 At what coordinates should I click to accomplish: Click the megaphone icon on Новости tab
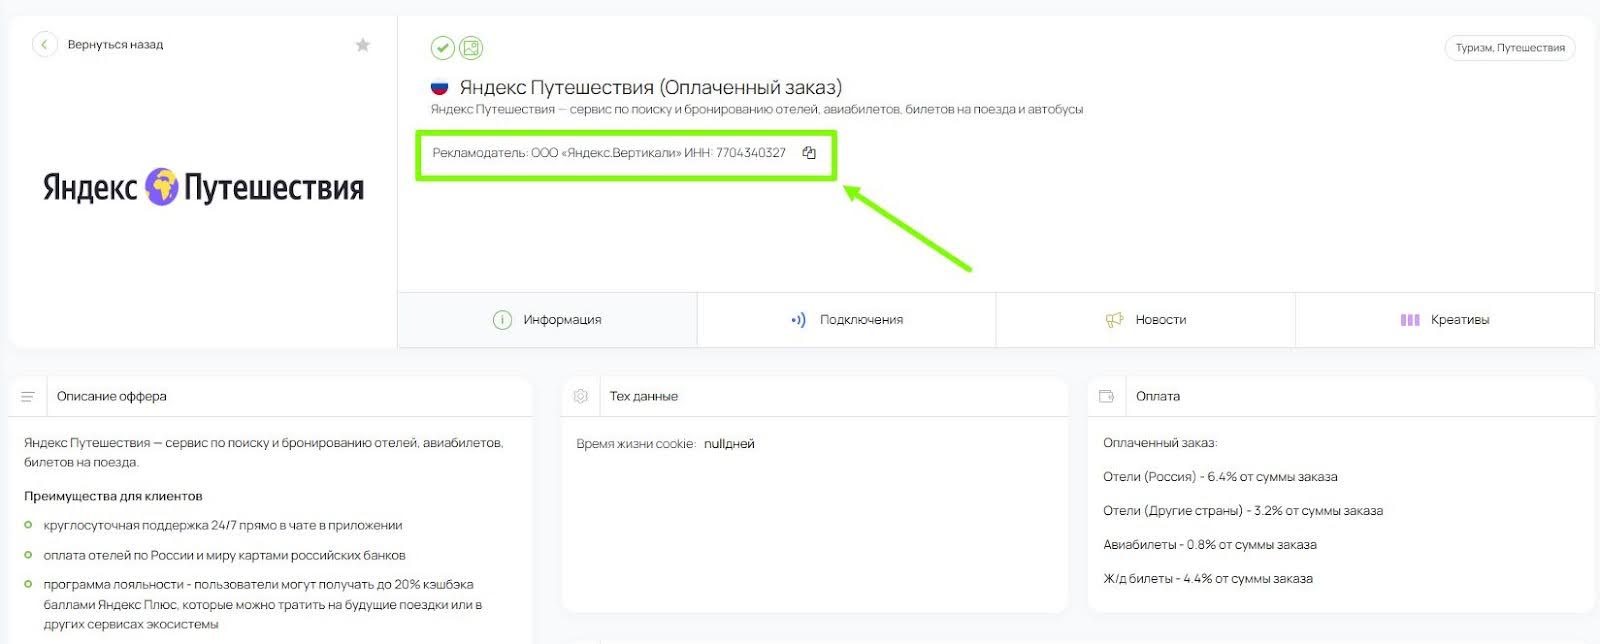[1114, 320]
